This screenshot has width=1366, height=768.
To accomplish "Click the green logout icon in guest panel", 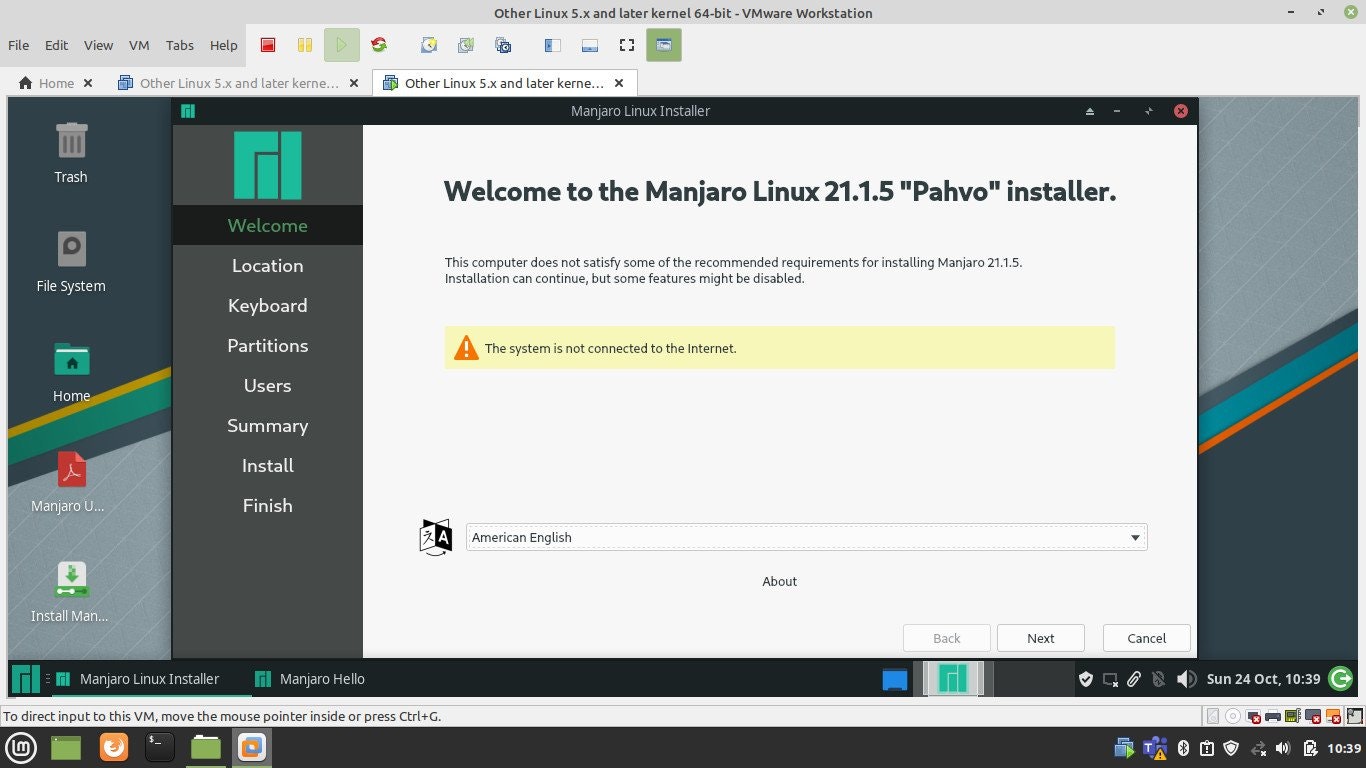I will pos(1341,679).
